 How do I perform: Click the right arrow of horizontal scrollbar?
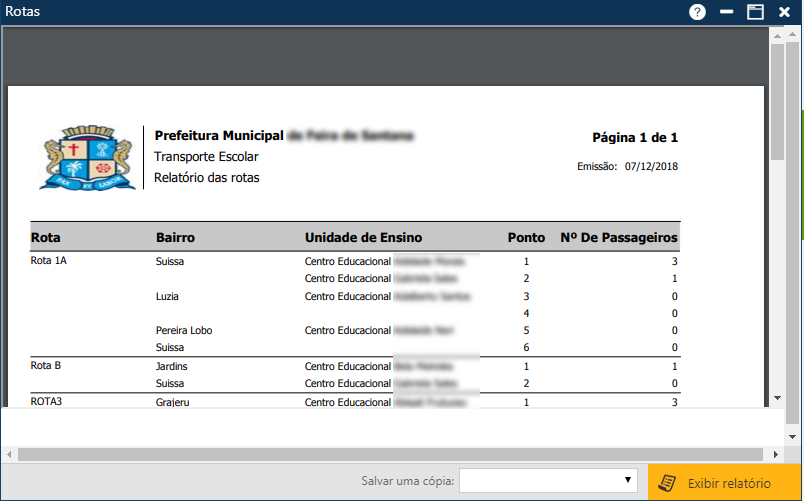[x=776, y=454]
